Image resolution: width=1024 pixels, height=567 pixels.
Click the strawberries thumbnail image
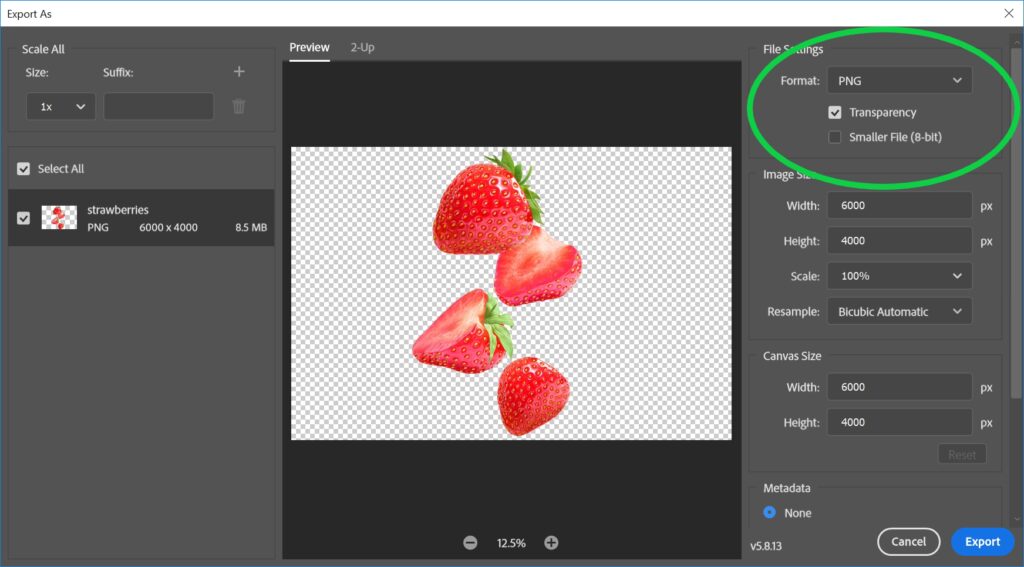[x=59, y=218]
